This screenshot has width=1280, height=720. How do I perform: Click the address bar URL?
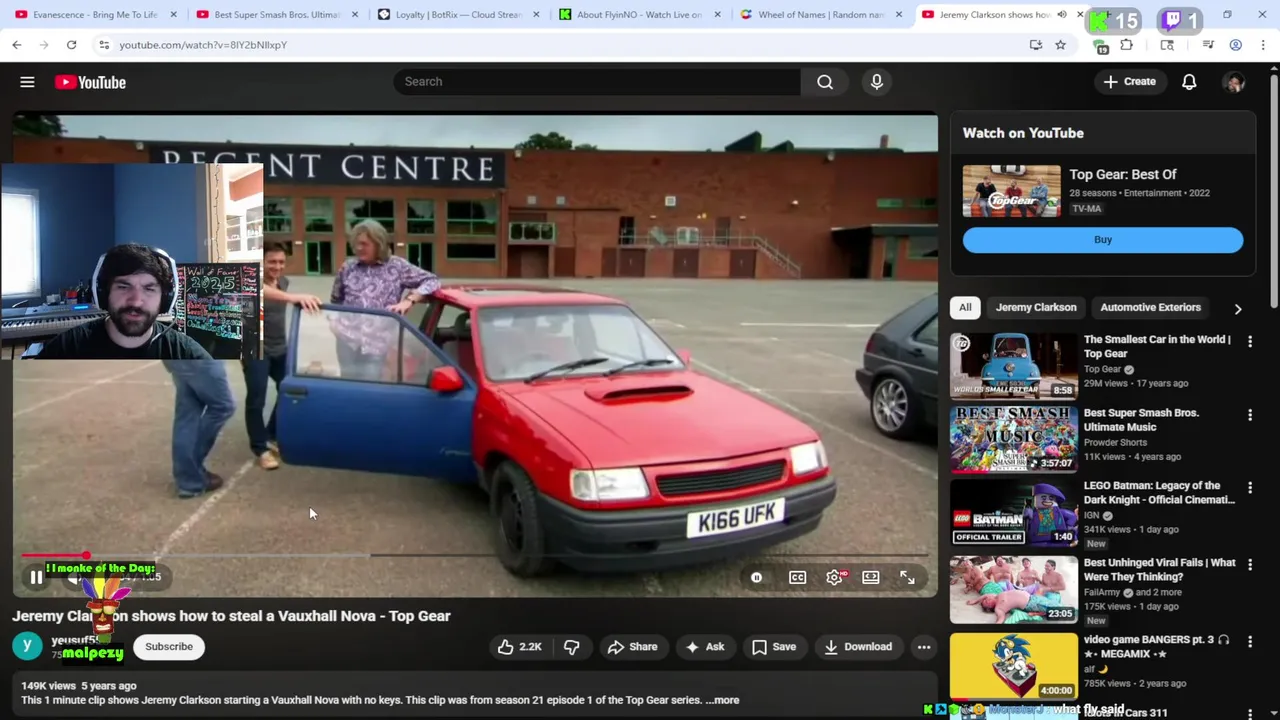203,45
